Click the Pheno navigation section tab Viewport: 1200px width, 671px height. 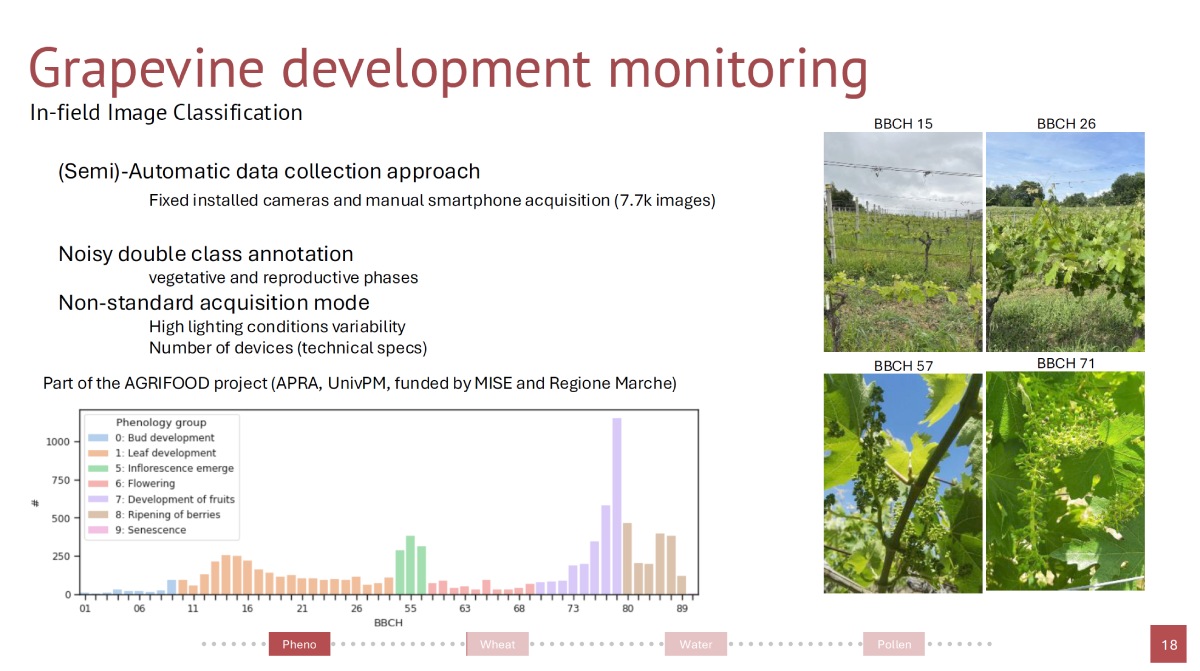[x=299, y=644]
